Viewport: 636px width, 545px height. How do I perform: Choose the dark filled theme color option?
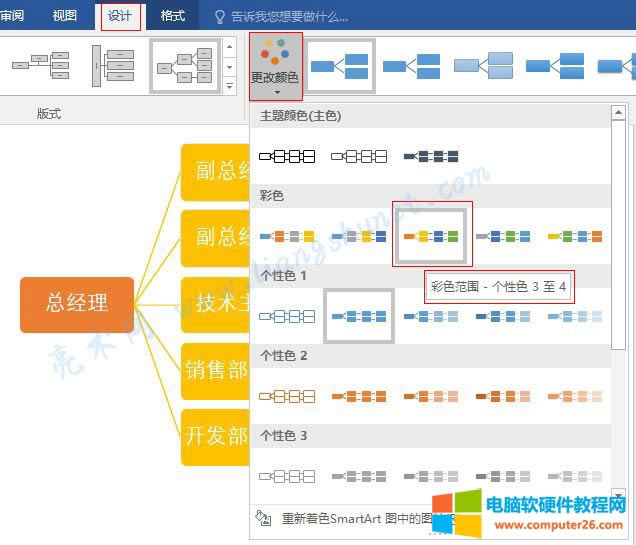(431, 156)
